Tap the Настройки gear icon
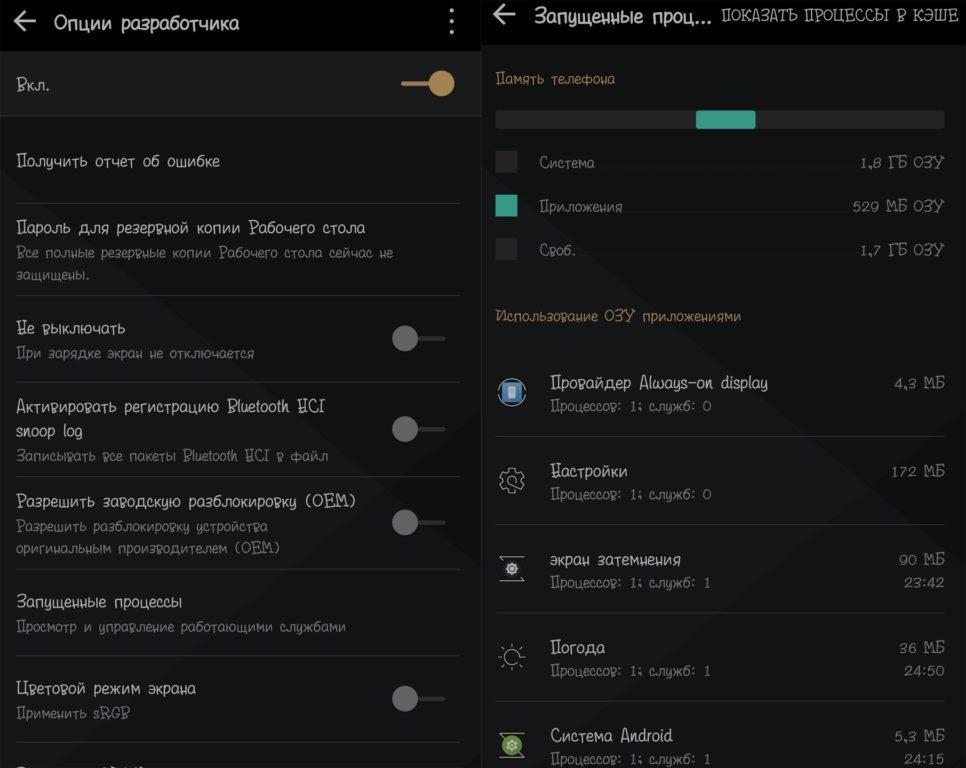The width and height of the screenshot is (966, 768). coord(511,480)
